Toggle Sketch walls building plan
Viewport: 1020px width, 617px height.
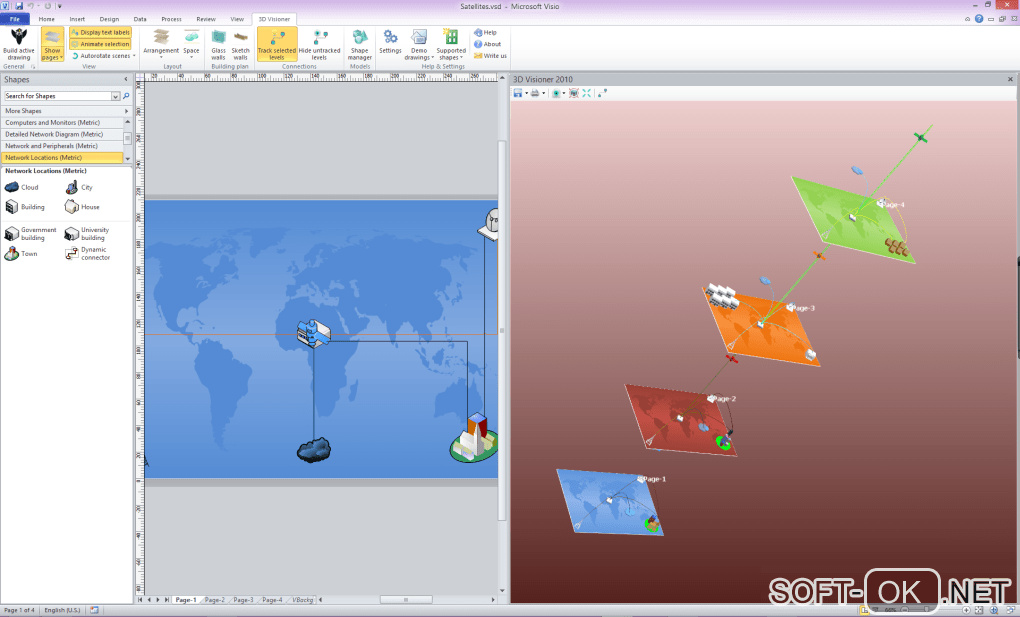point(241,44)
